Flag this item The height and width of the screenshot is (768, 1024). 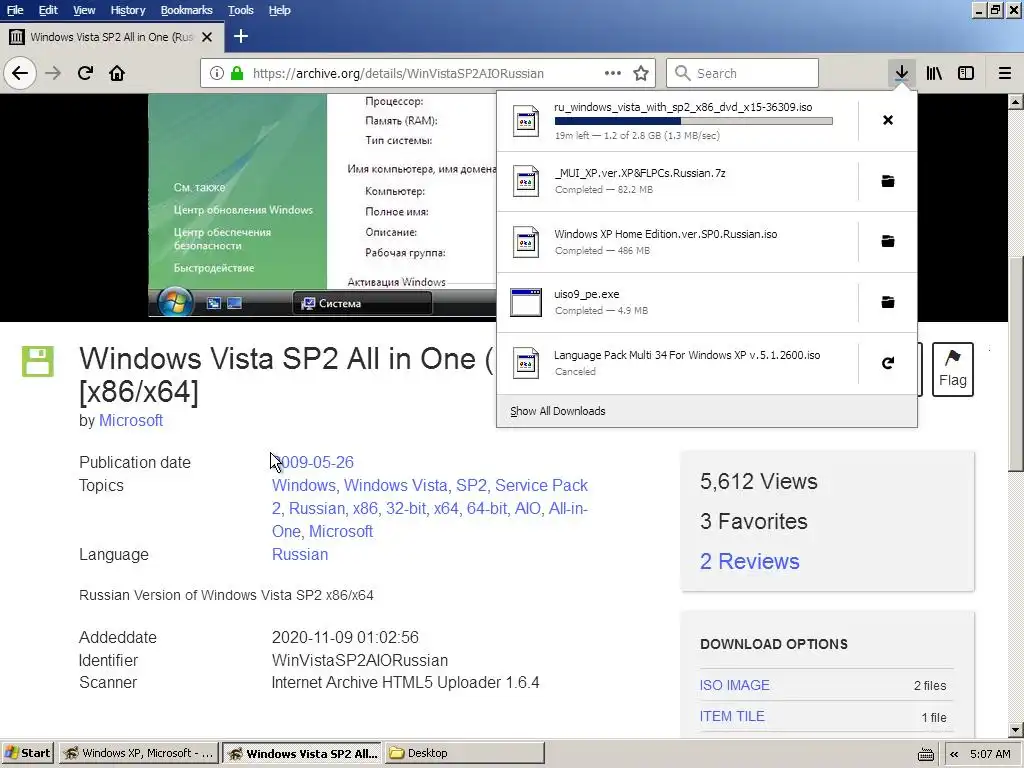tap(952, 369)
